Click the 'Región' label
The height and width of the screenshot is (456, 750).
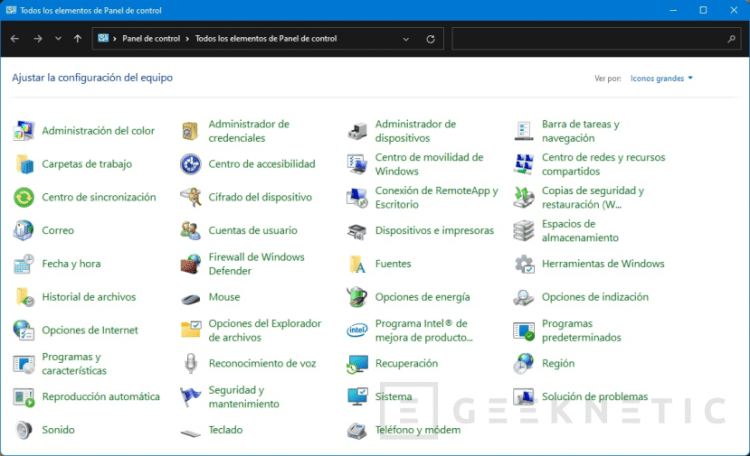pos(558,363)
